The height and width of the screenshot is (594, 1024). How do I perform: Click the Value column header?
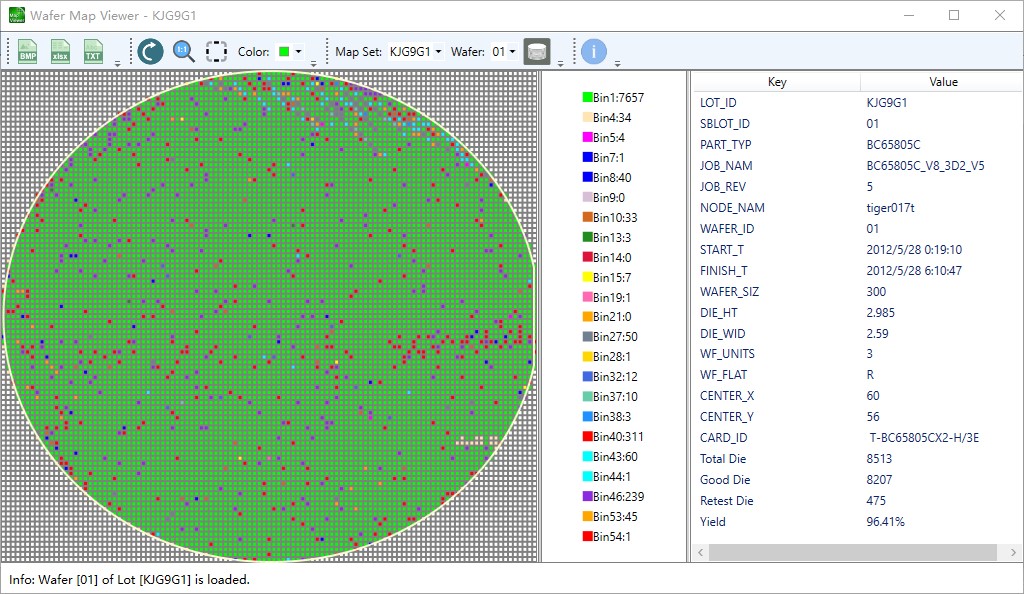[942, 82]
